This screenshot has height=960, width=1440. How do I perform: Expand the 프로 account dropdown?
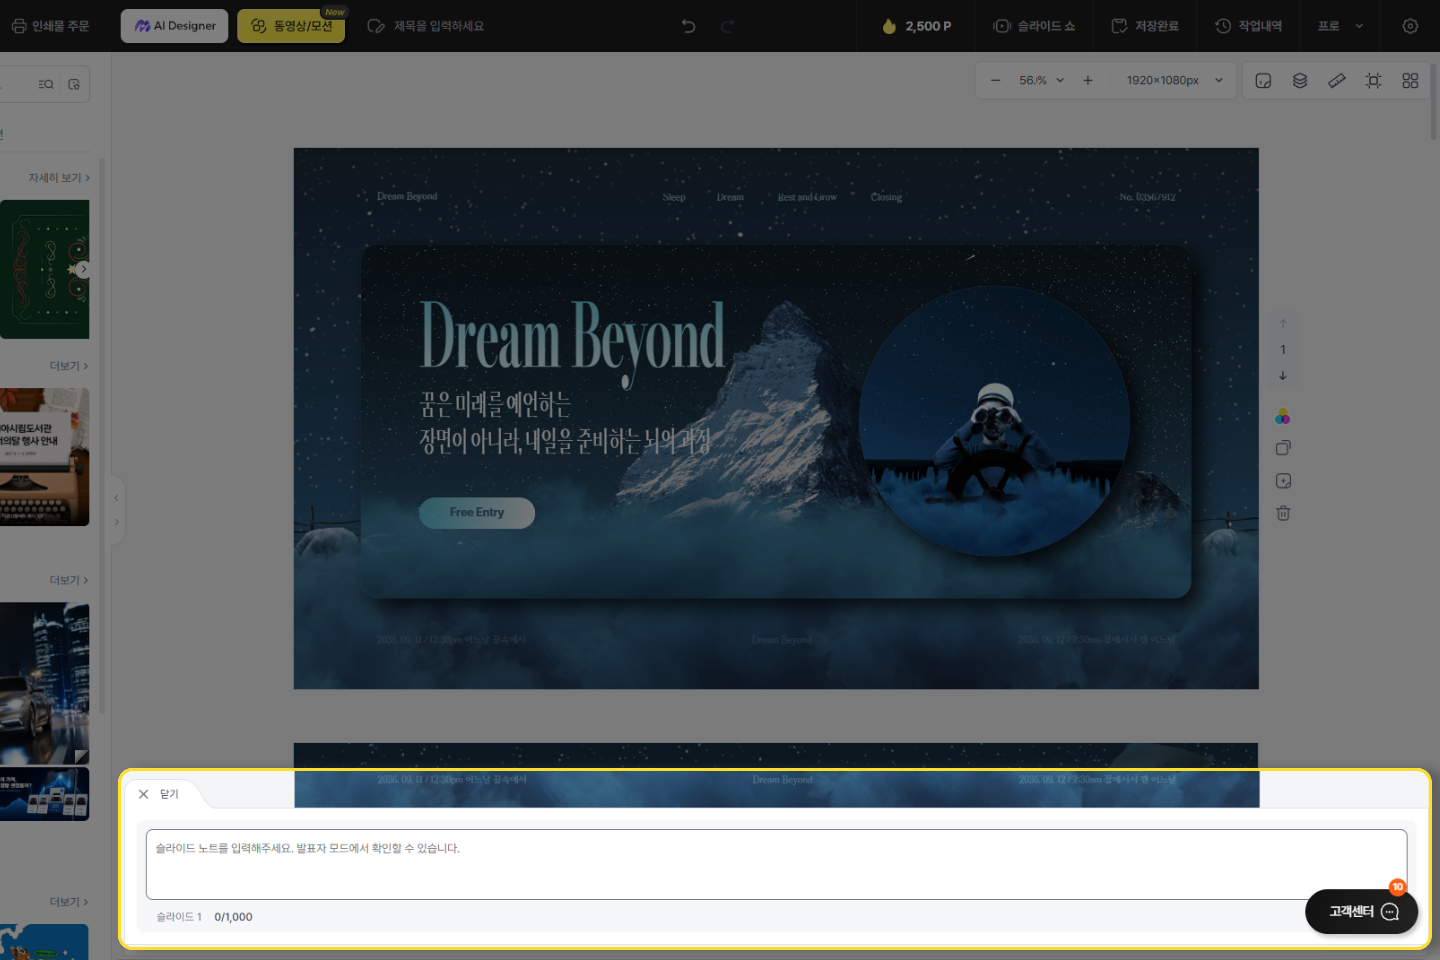pos(1340,26)
